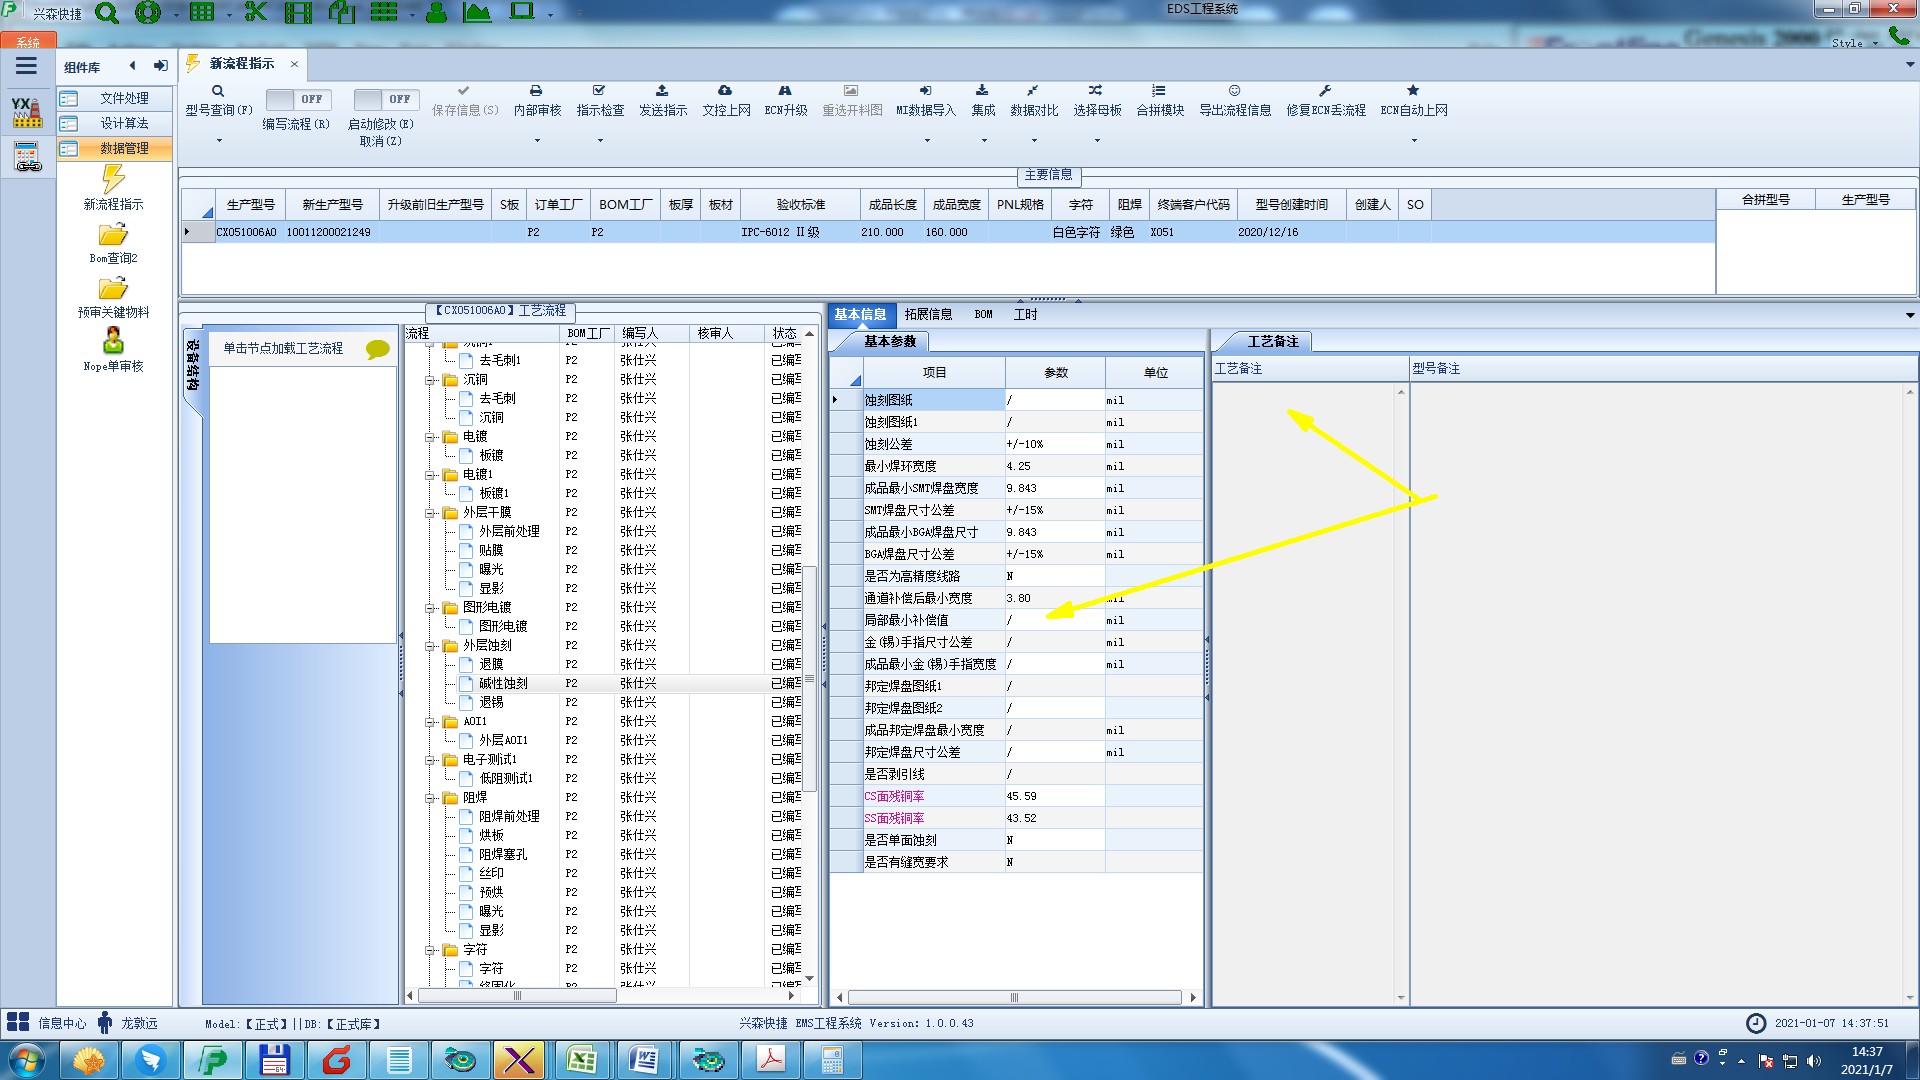Click 蚀刻公差 parameter value field
1920x1080 pixels.
tap(1054, 444)
